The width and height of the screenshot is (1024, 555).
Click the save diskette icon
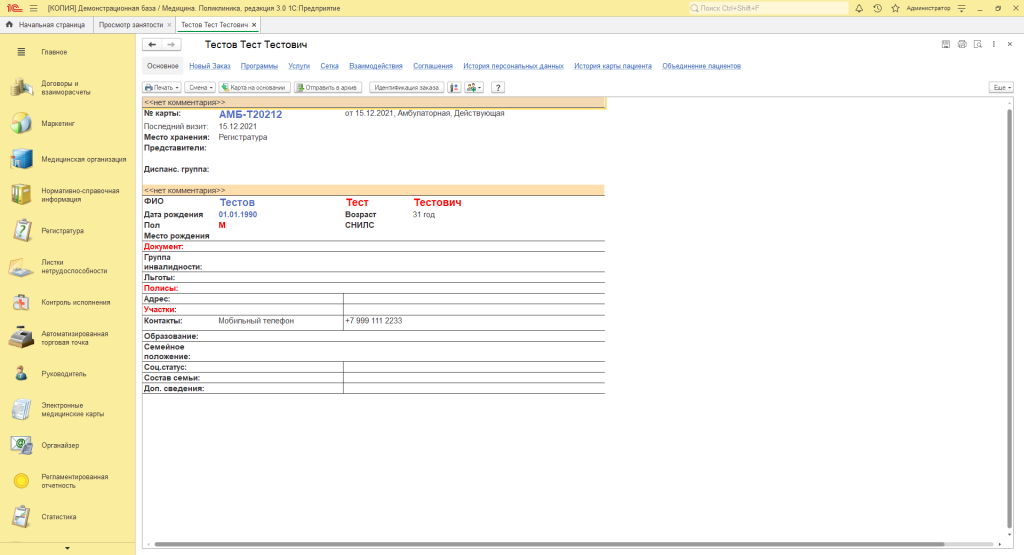[946, 45]
